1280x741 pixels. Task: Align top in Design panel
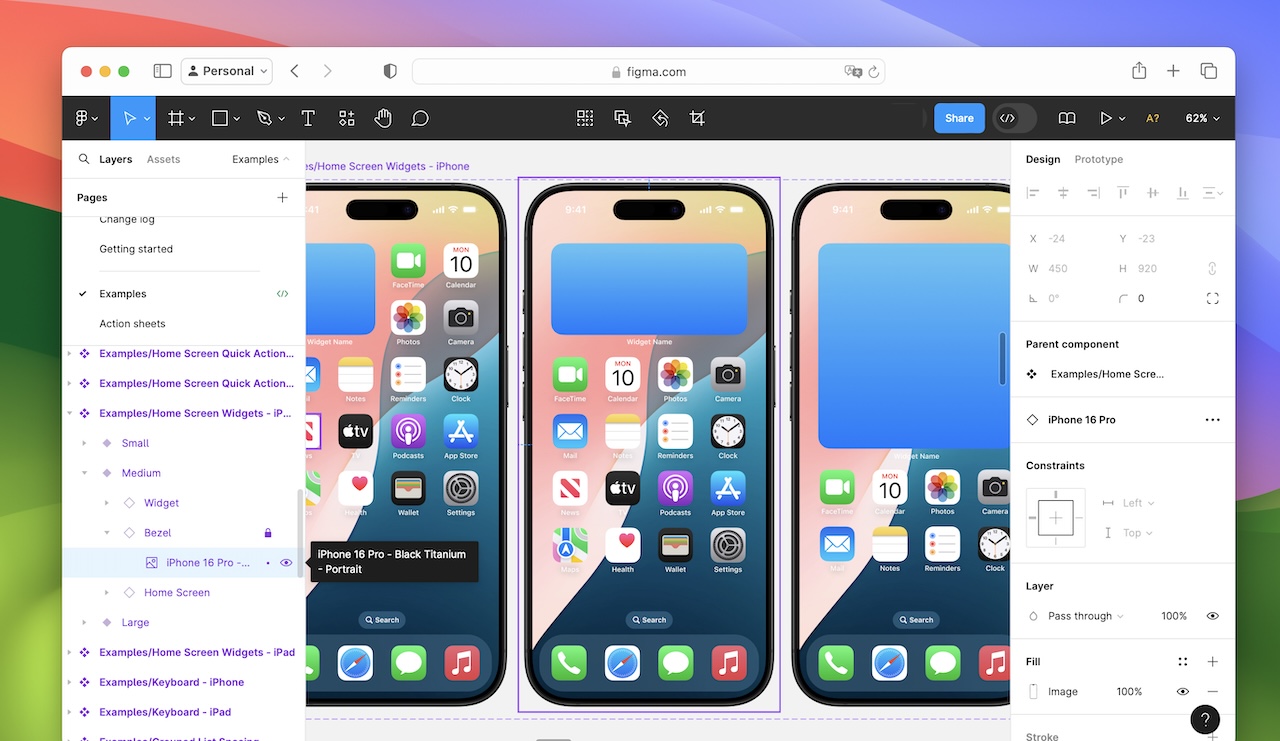(1123, 193)
